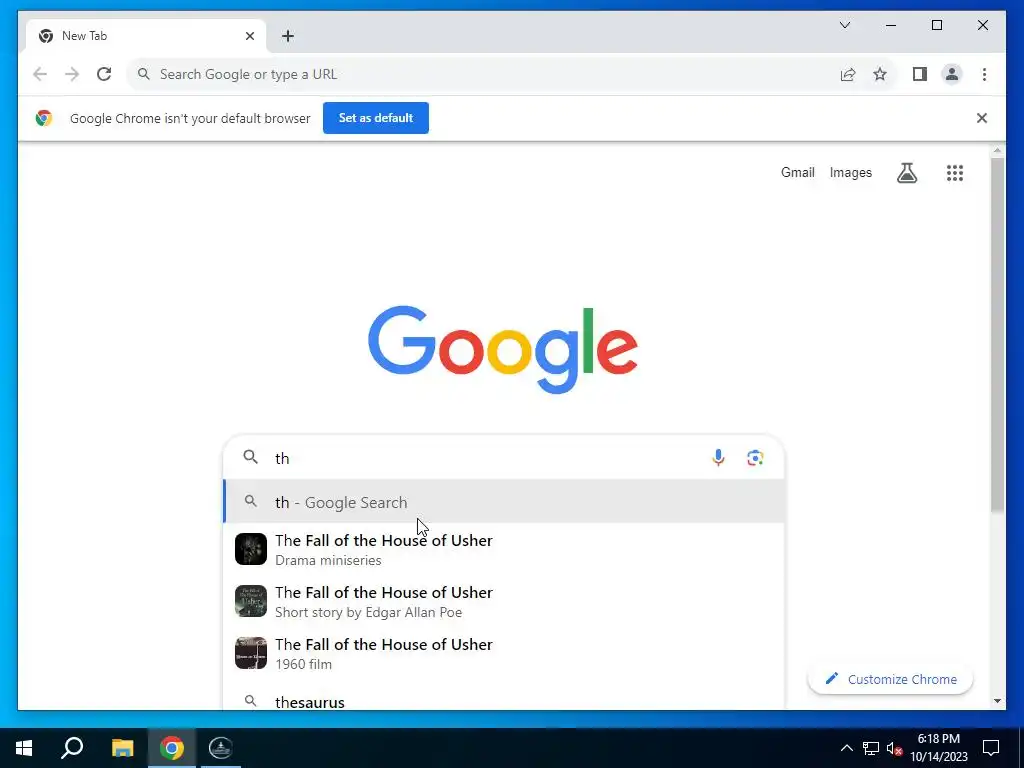
Task: Close the New Tab tab
Action: pos(249,36)
